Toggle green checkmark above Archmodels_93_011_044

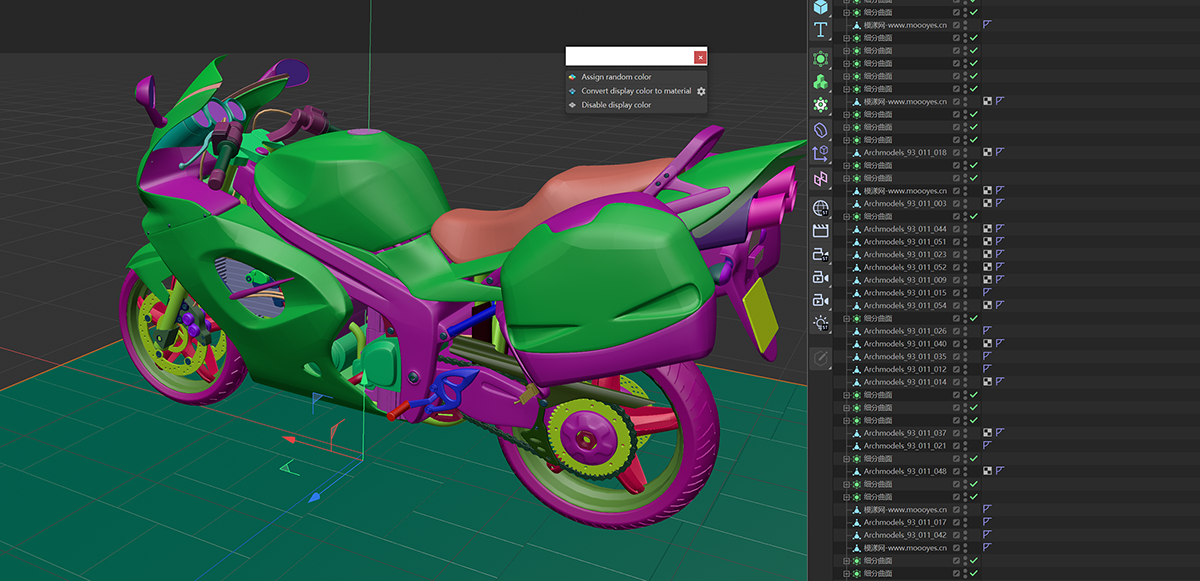point(974,216)
